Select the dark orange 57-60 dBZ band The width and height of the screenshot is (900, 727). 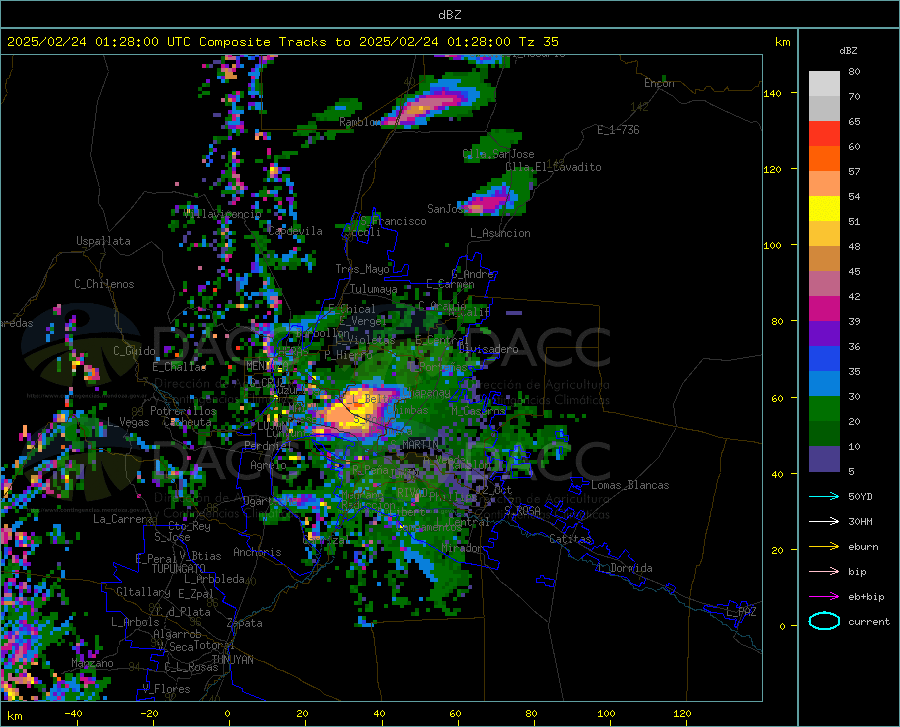coord(824,159)
